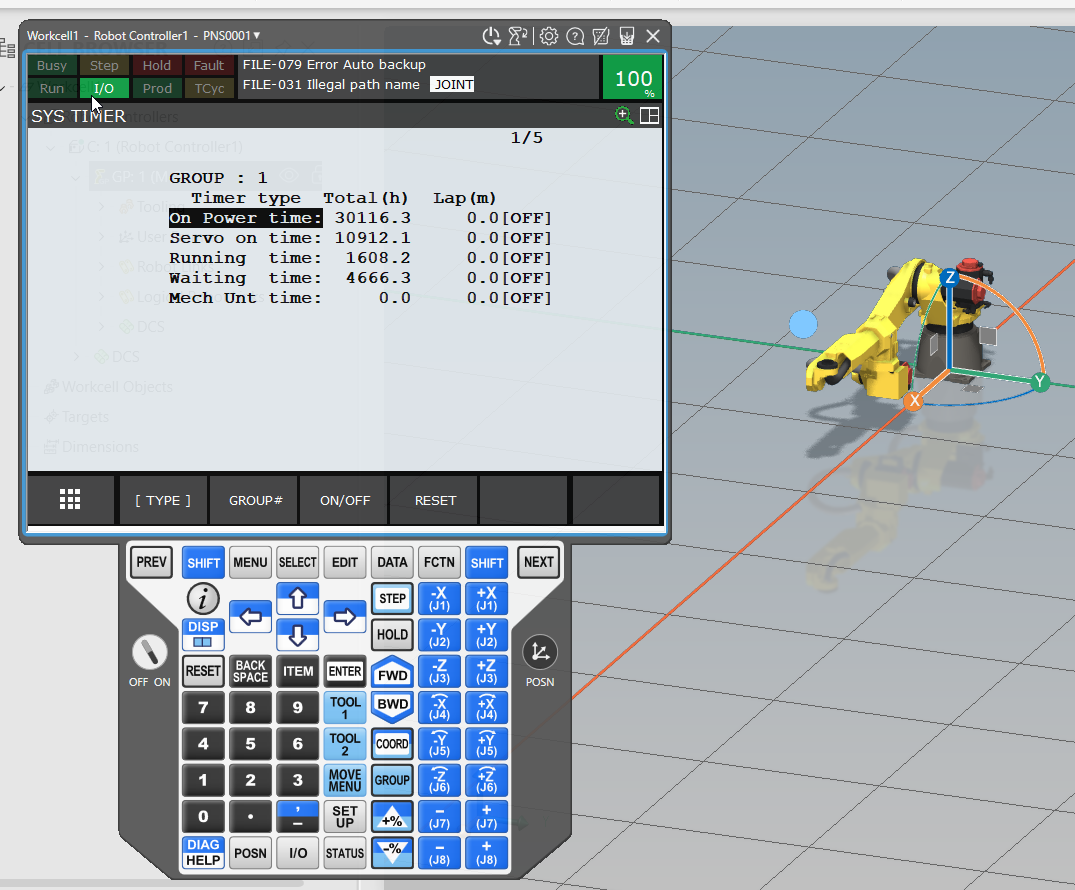Click the round info (i) key
The width and height of the screenshot is (1075, 890).
203,599
